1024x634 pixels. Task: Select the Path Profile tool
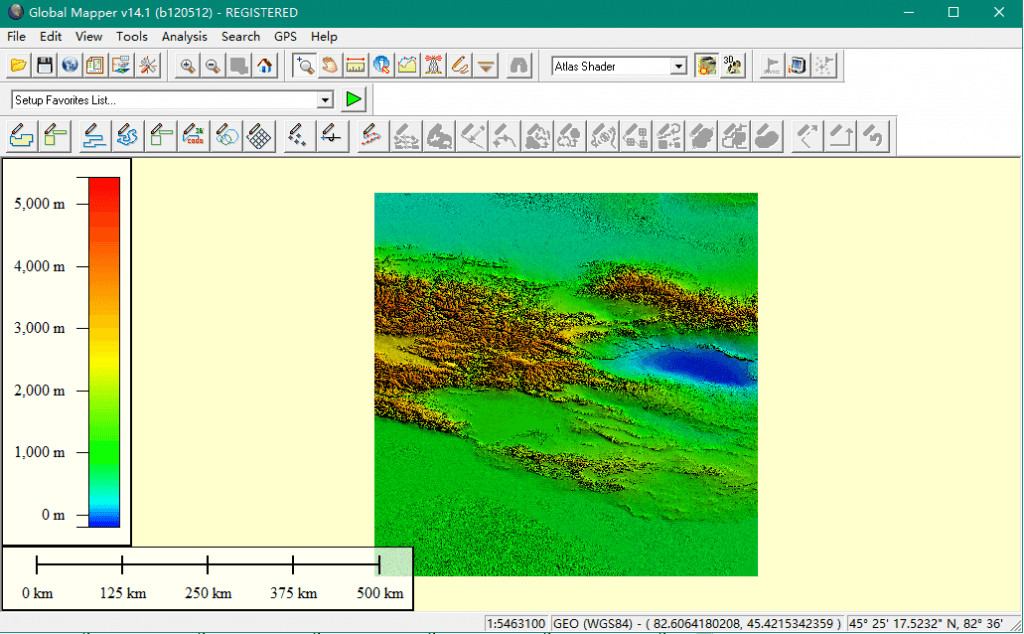(x=408, y=66)
